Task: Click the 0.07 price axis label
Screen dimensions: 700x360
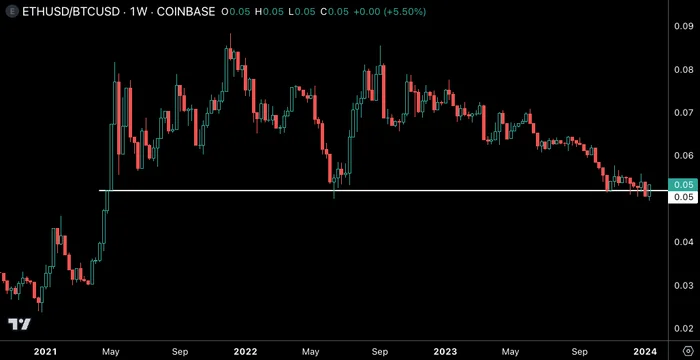Action: tap(683, 113)
